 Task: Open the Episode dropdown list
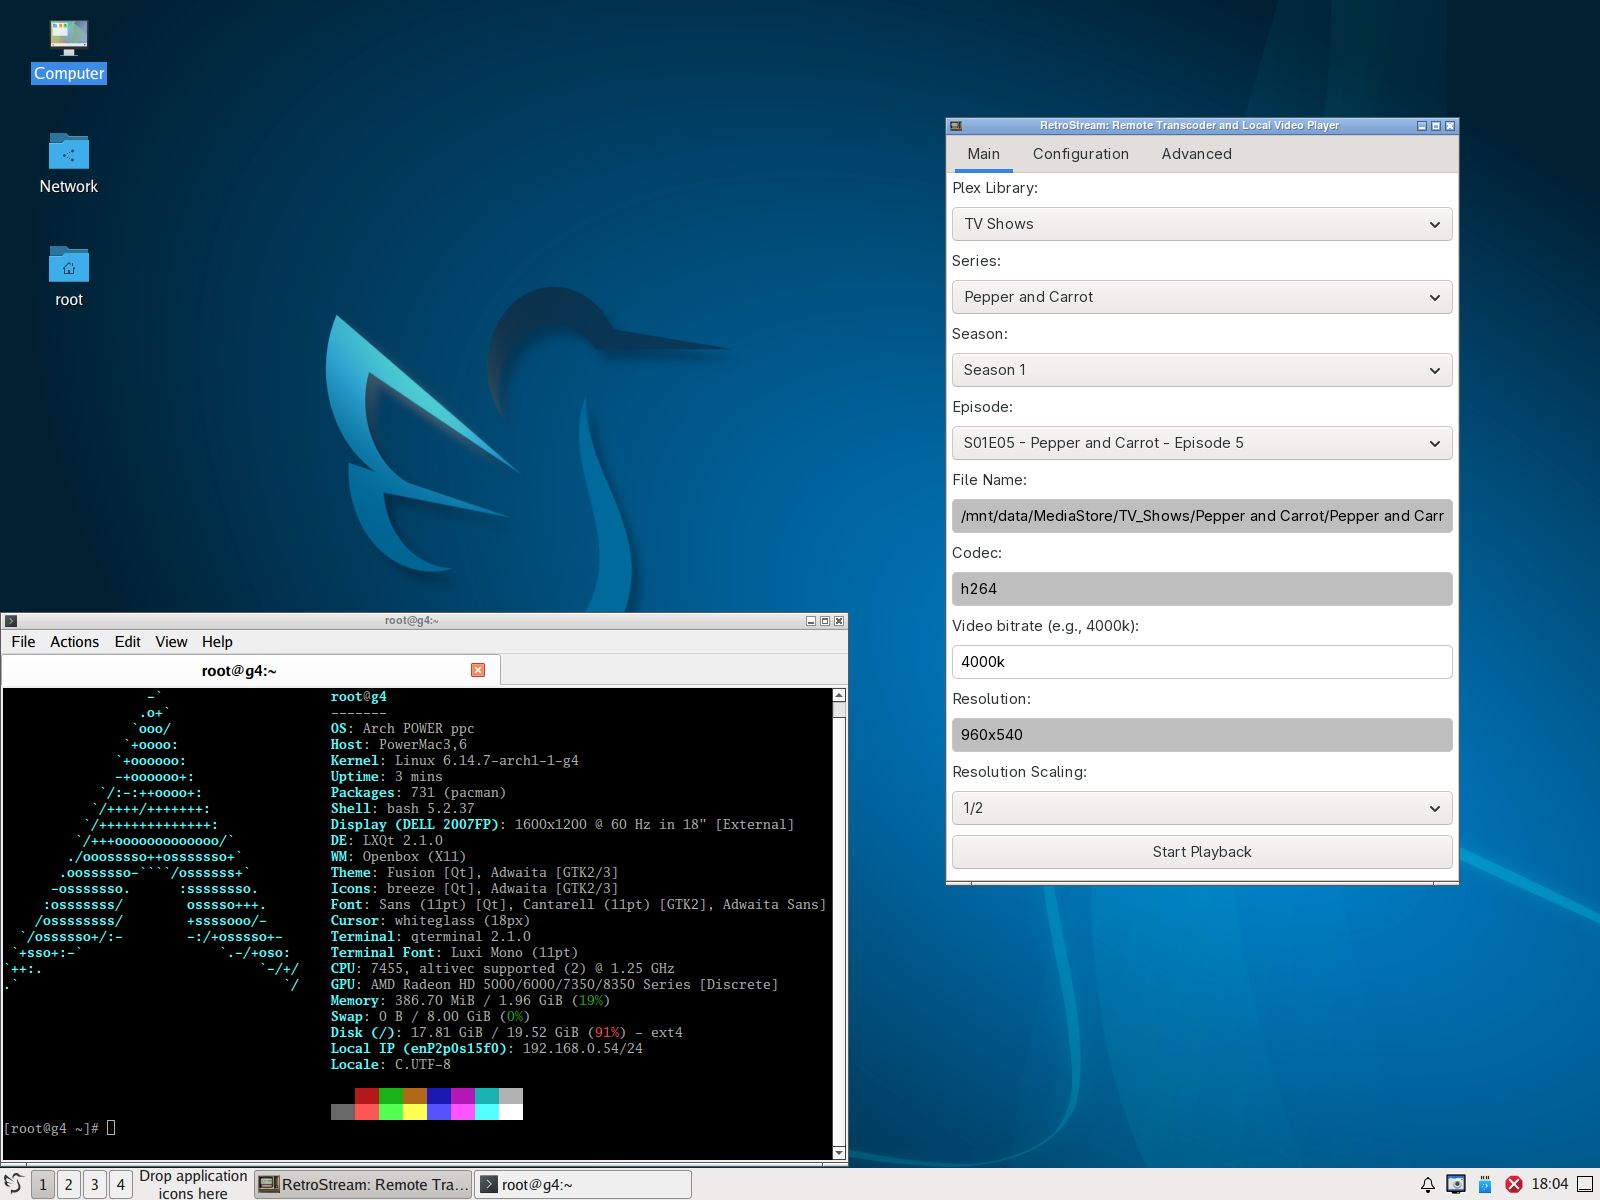click(1201, 443)
